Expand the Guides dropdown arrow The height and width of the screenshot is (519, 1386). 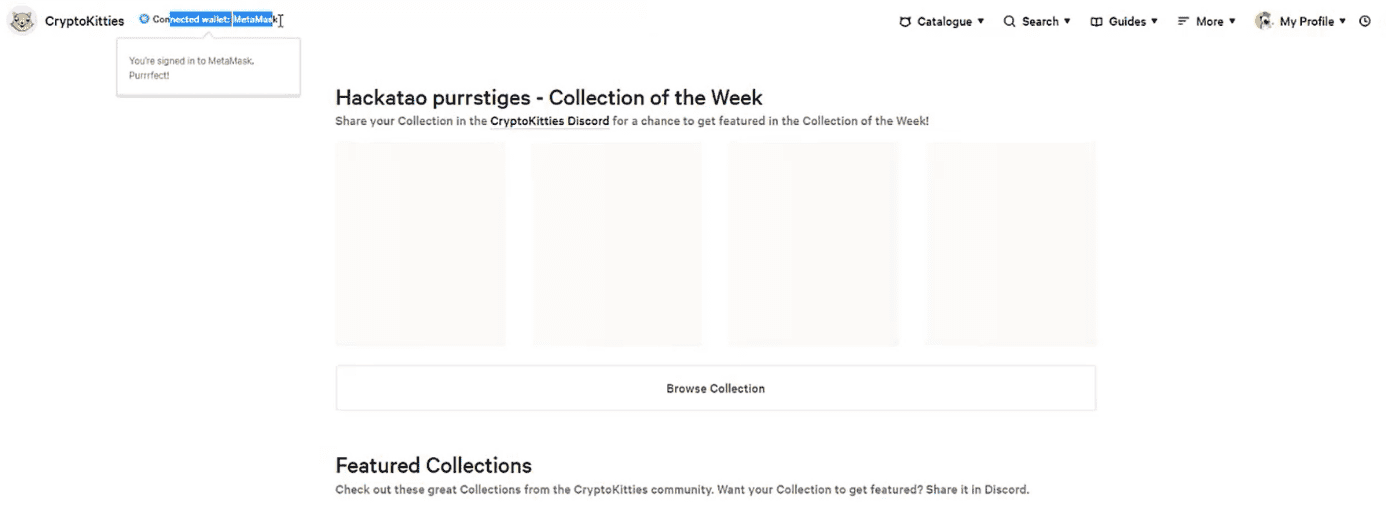pos(1154,21)
